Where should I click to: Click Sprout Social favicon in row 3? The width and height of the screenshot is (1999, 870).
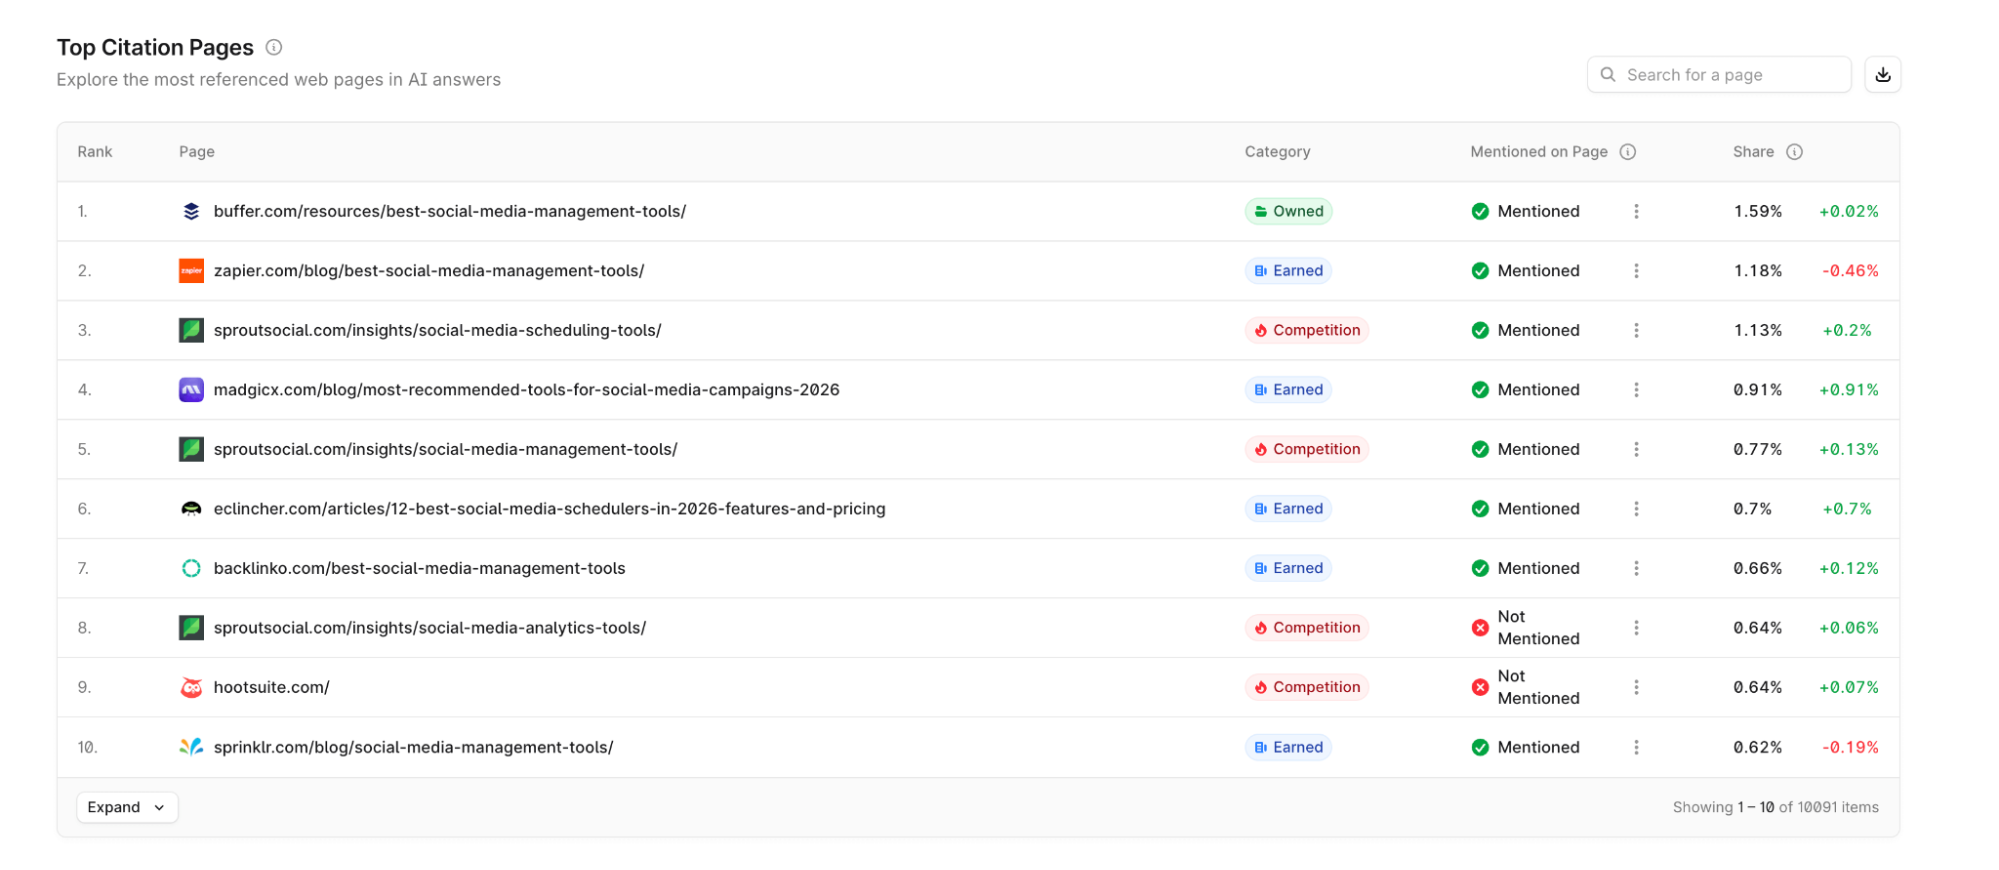(x=191, y=330)
